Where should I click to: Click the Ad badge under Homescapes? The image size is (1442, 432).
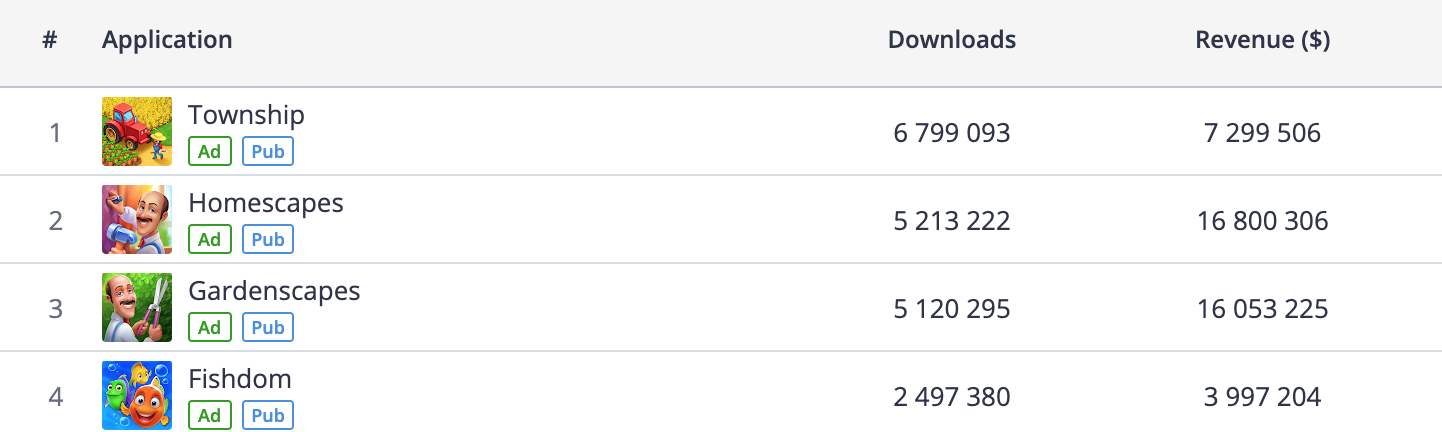(x=210, y=240)
